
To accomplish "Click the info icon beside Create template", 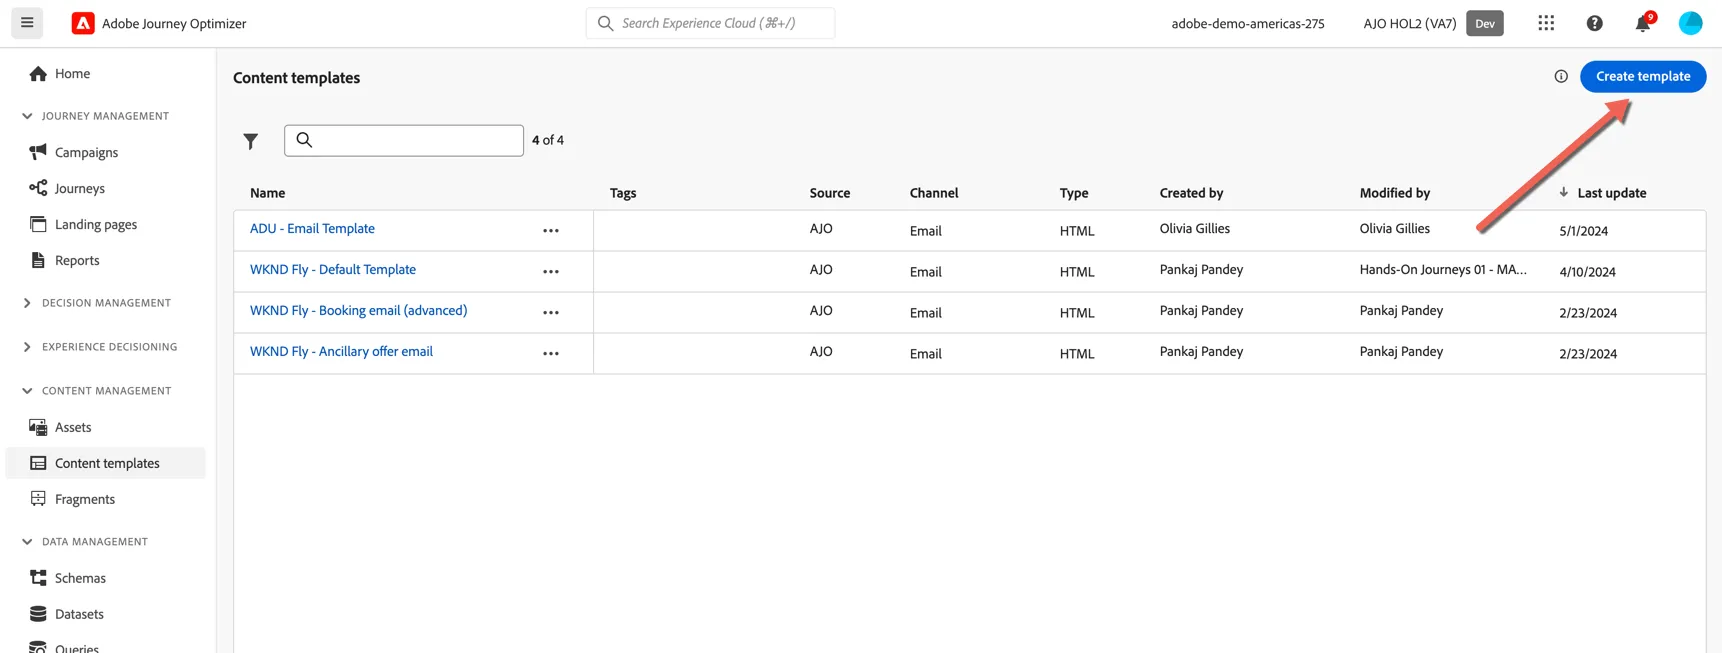I will click(x=1561, y=76).
